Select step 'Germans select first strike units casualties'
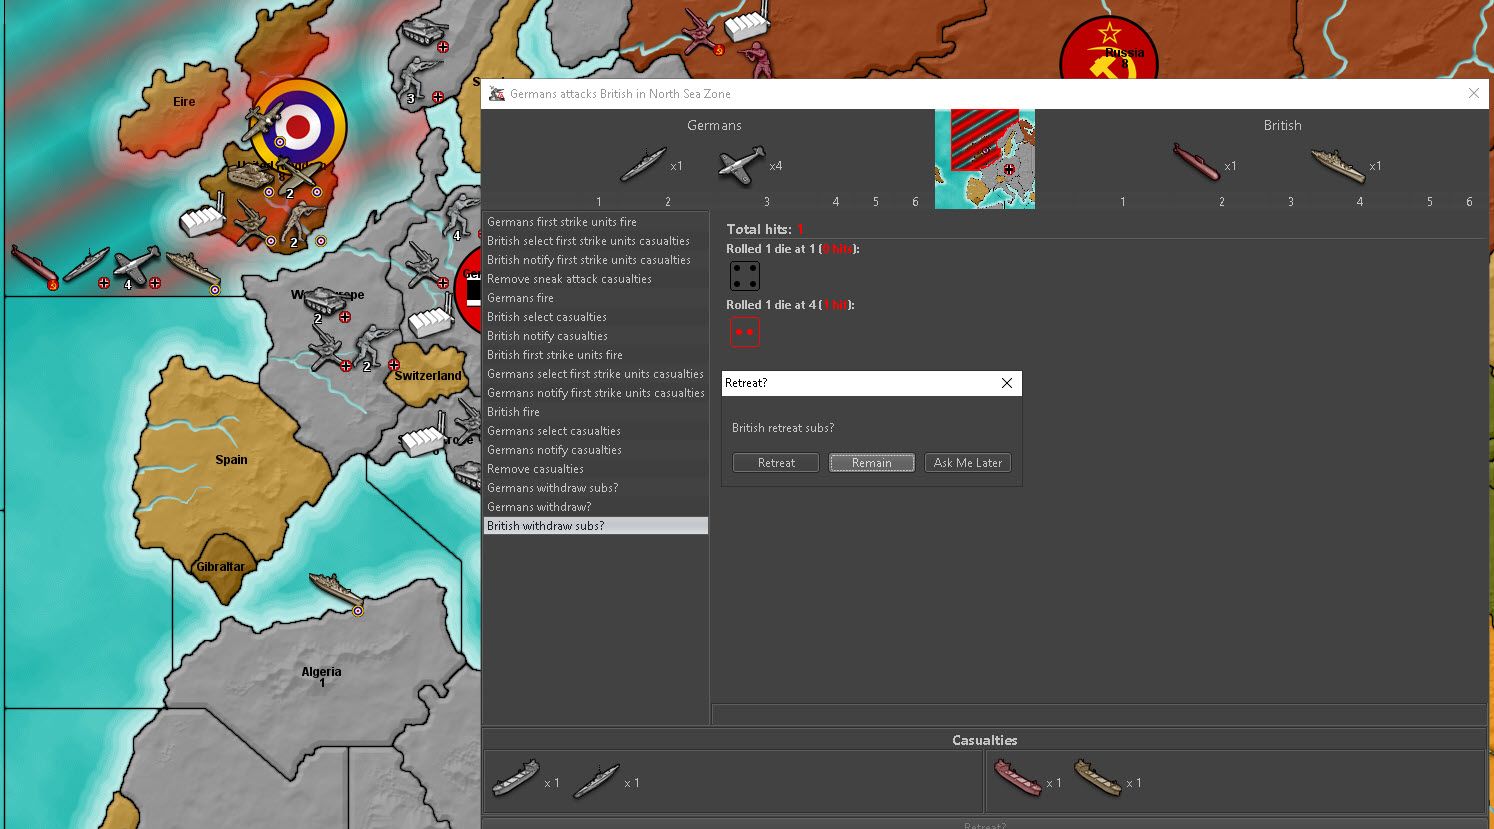This screenshot has width=1494, height=829. point(596,374)
